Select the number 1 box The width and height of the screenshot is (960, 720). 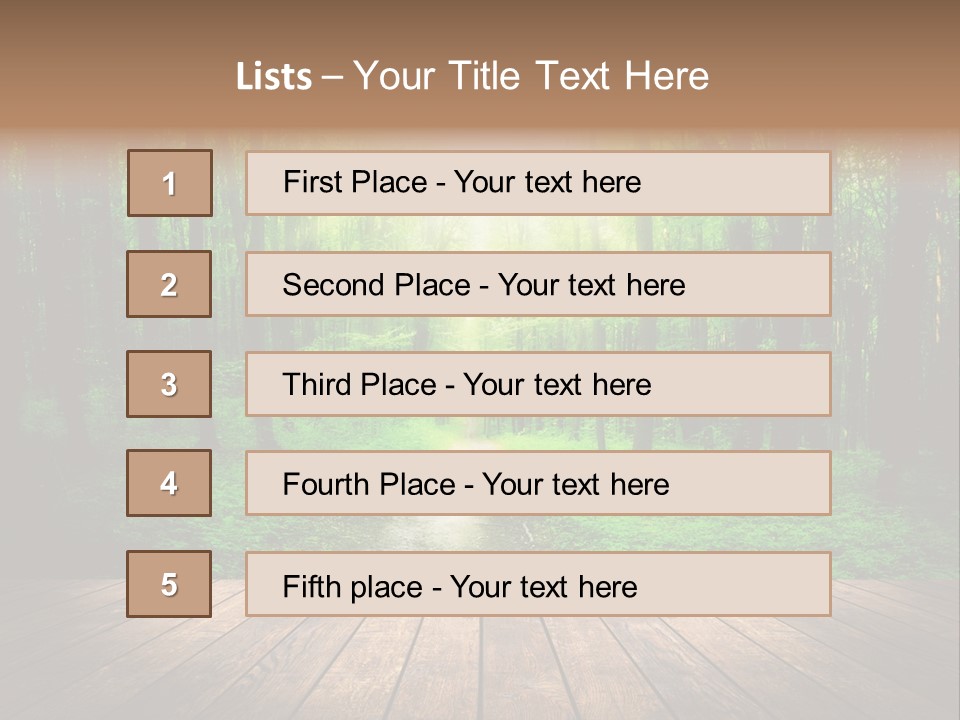[x=170, y=183]
